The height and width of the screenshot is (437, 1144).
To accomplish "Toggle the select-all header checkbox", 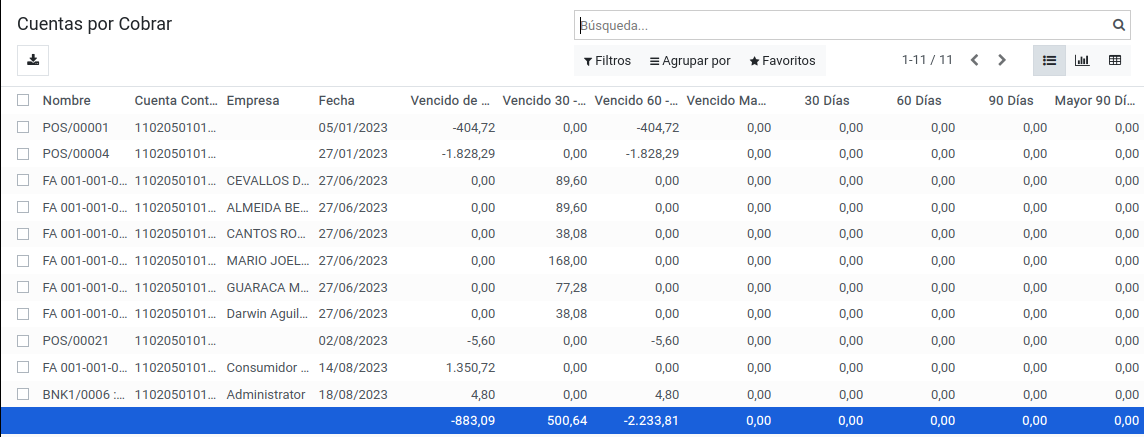I will point(23,101).
